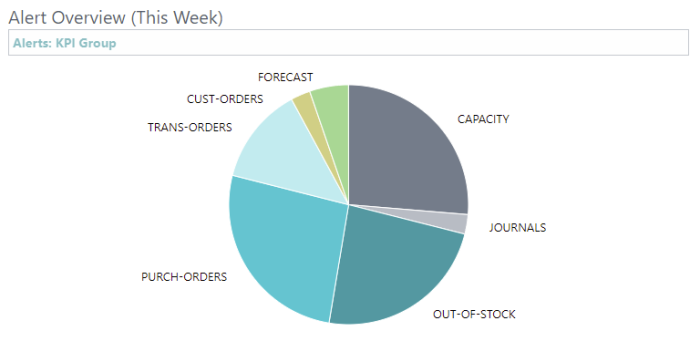
Task: Click the CUST-ORDERS label
Action: coord(225,99)
